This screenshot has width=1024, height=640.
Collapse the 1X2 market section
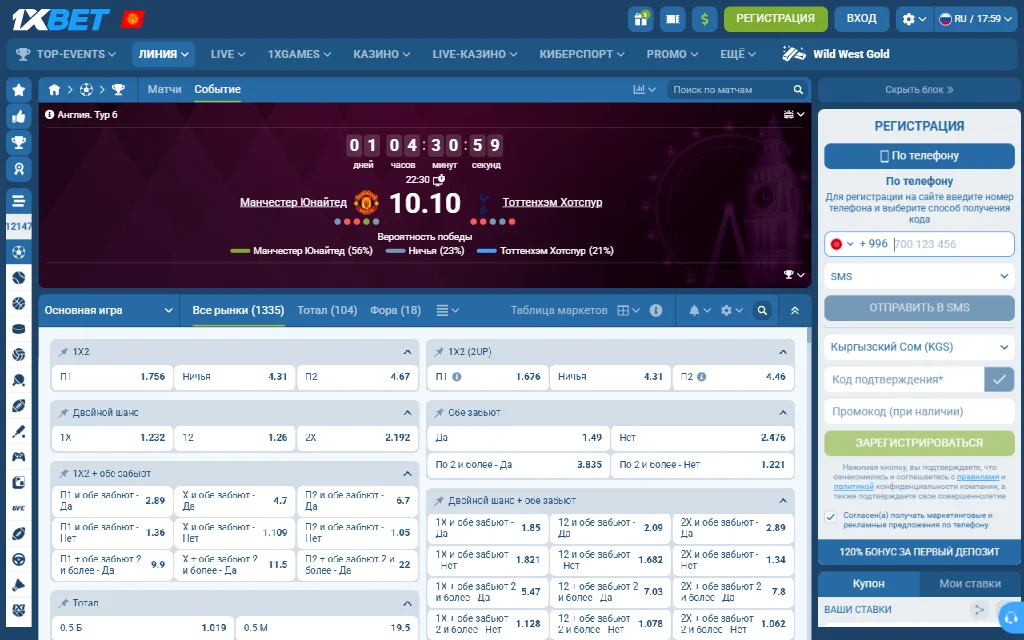(x=408, y=352)
